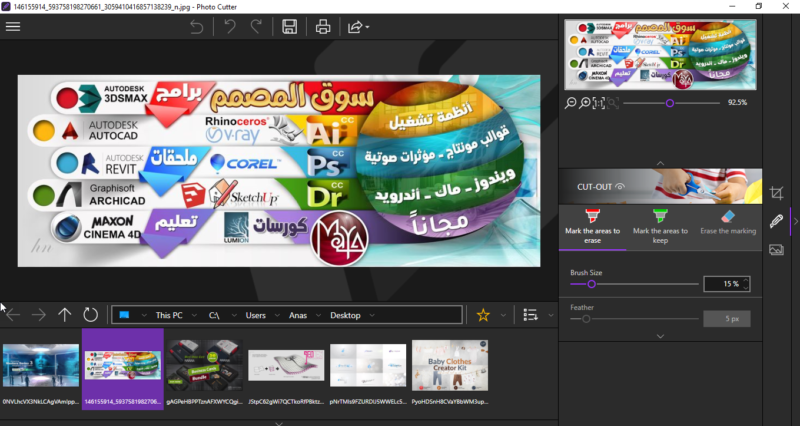Refresh the file browser folder
Image resolution: width=800 pixels, height=426 pixels.
click(x=90, y=315)
